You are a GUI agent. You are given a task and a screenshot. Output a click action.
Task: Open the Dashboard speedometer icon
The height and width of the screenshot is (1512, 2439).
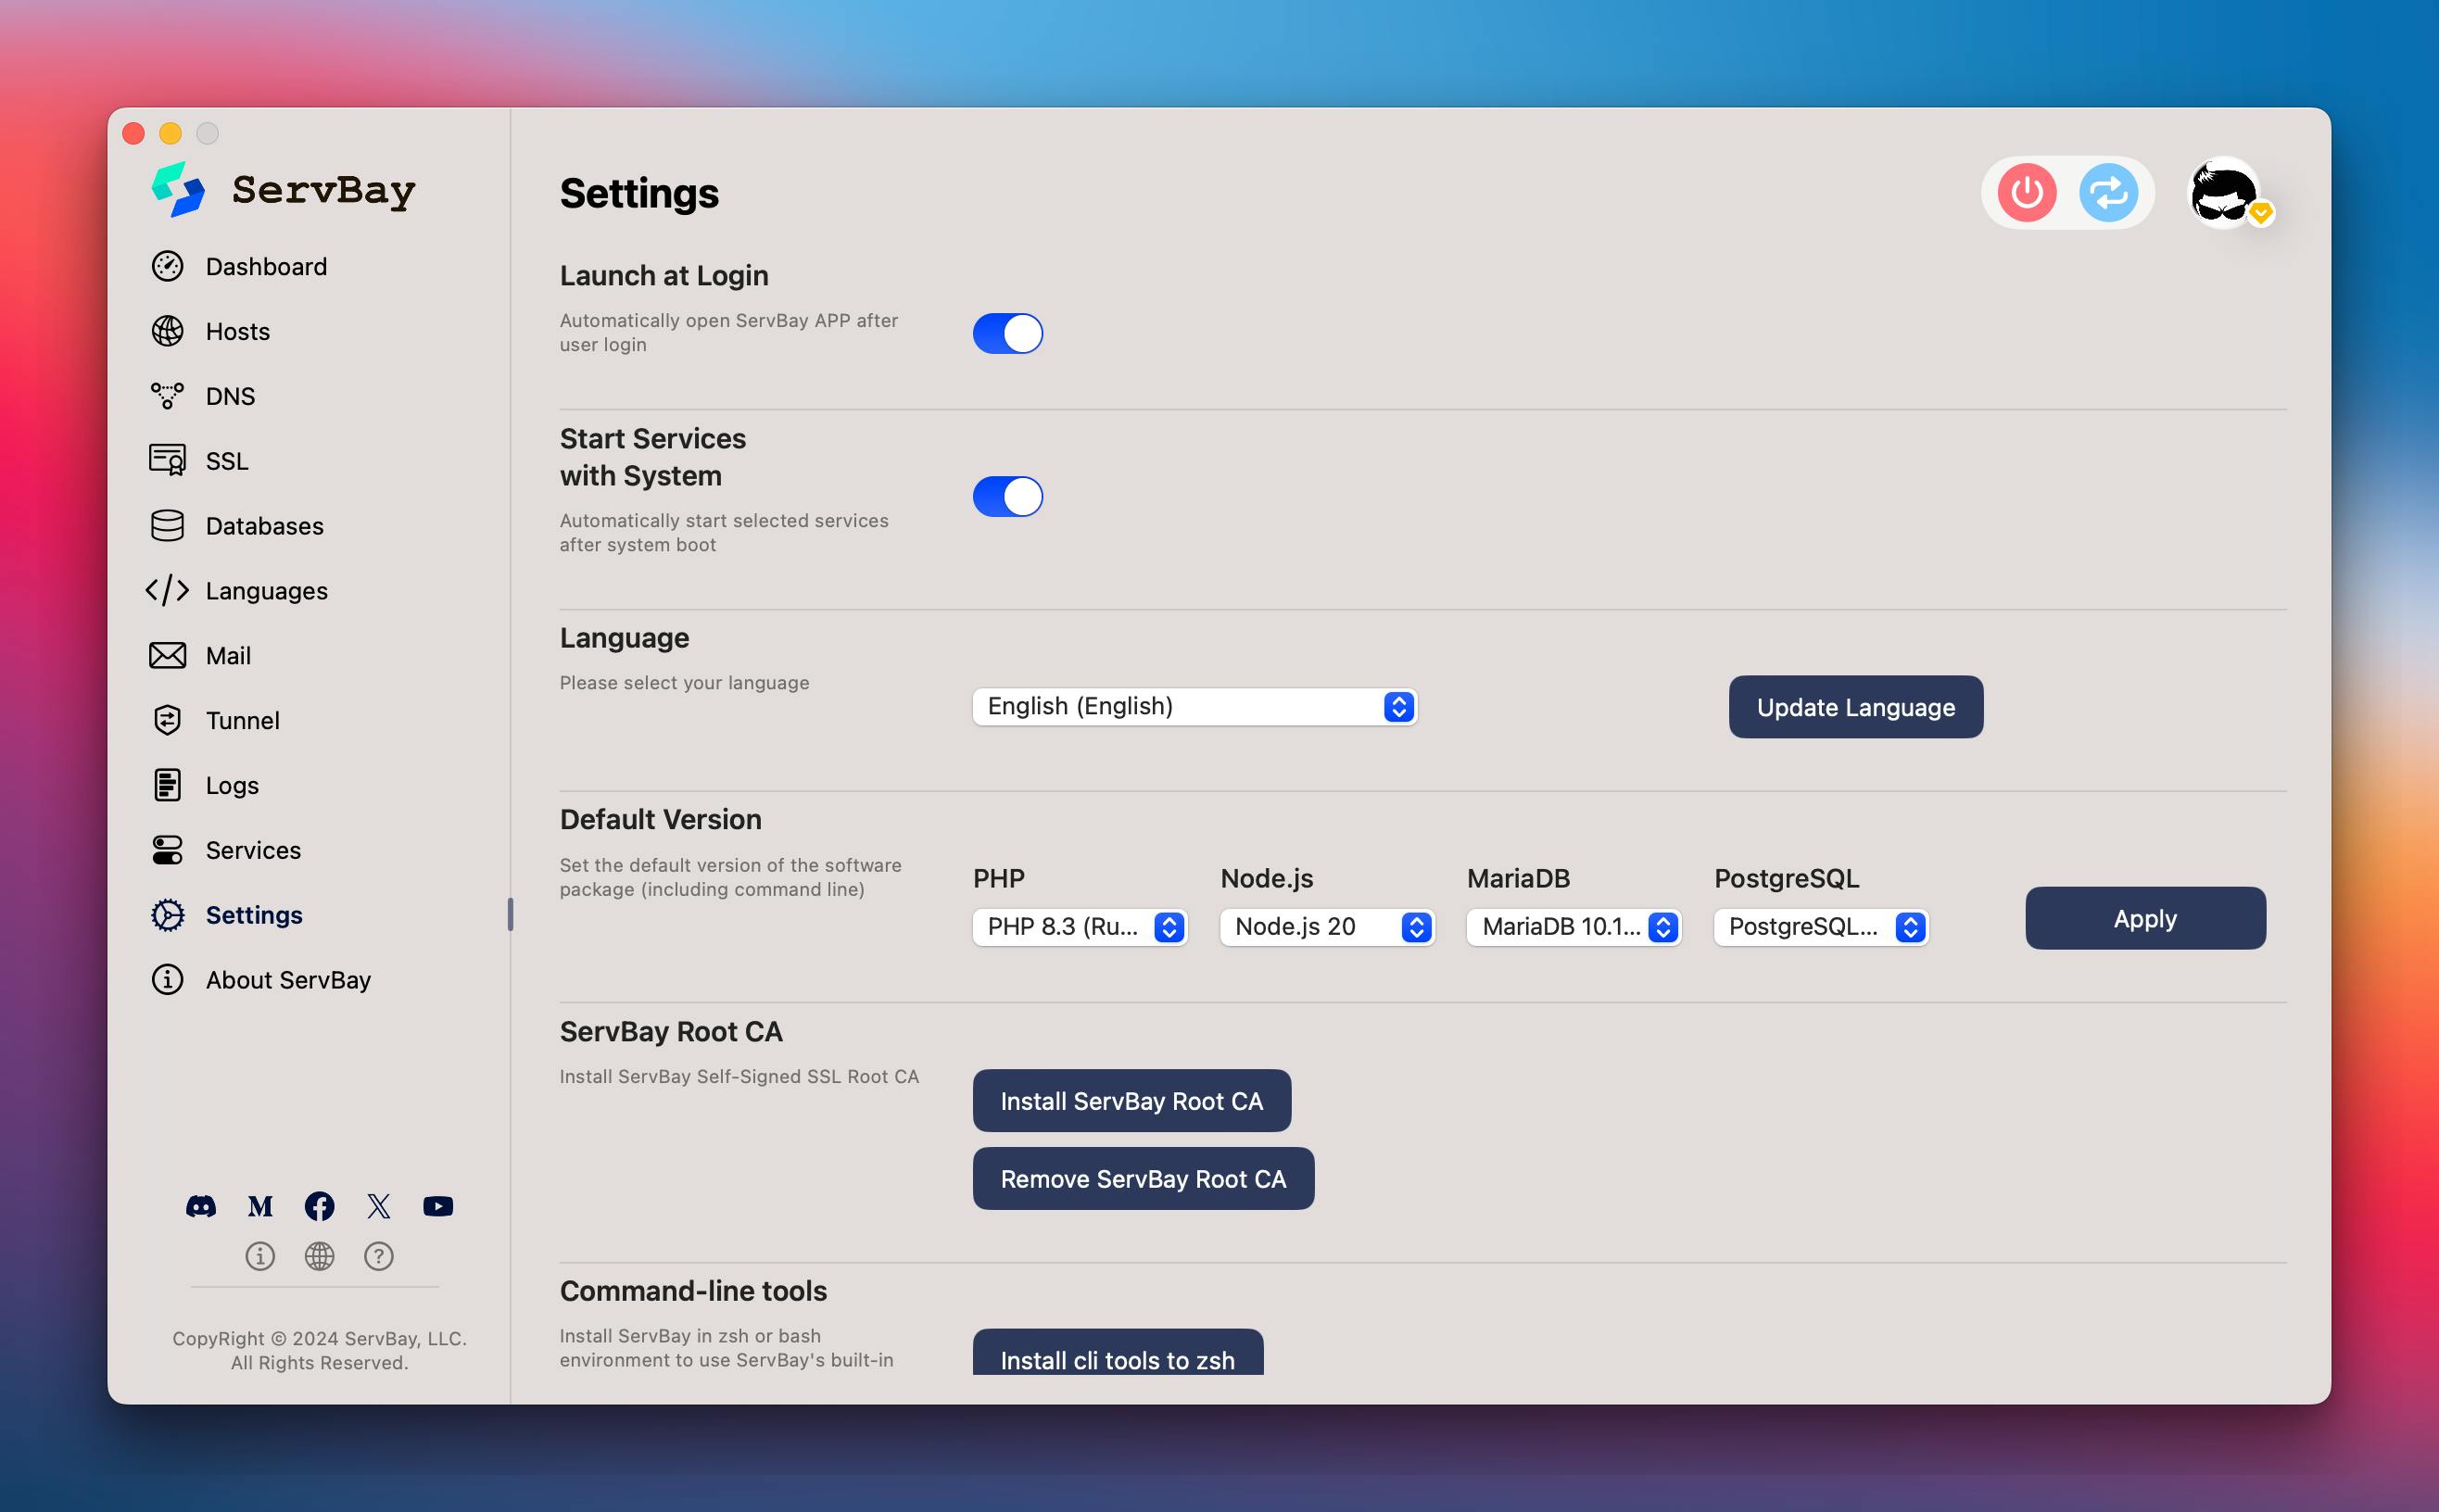[167, 266]
